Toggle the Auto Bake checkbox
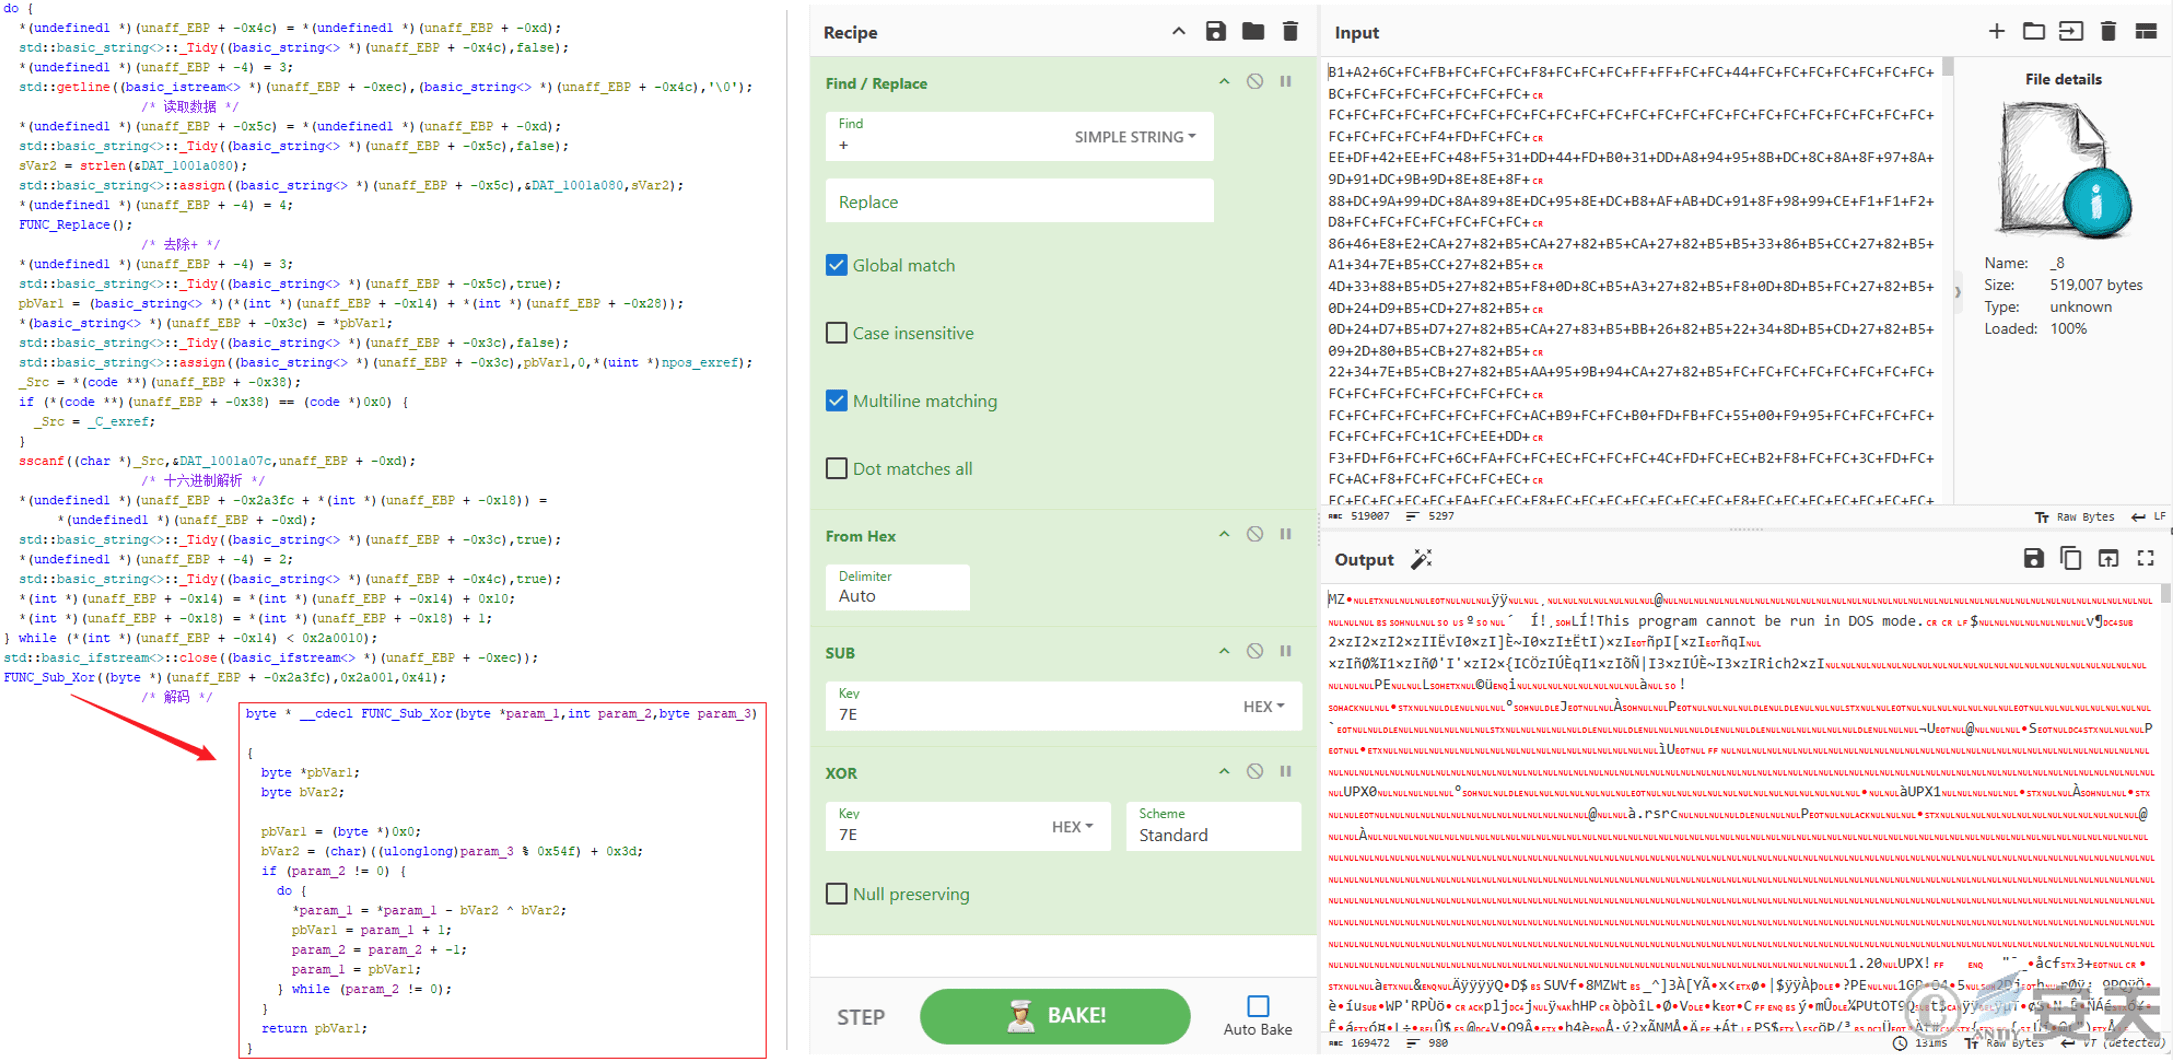This screenshot has height=1060, width=2173. pyautogui.click(x=1257, y=1006)
